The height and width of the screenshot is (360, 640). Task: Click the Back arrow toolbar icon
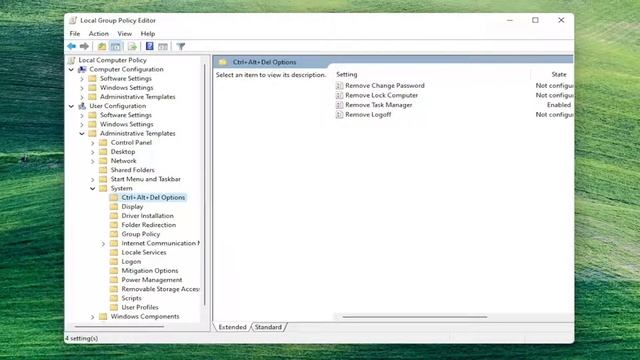72,46
